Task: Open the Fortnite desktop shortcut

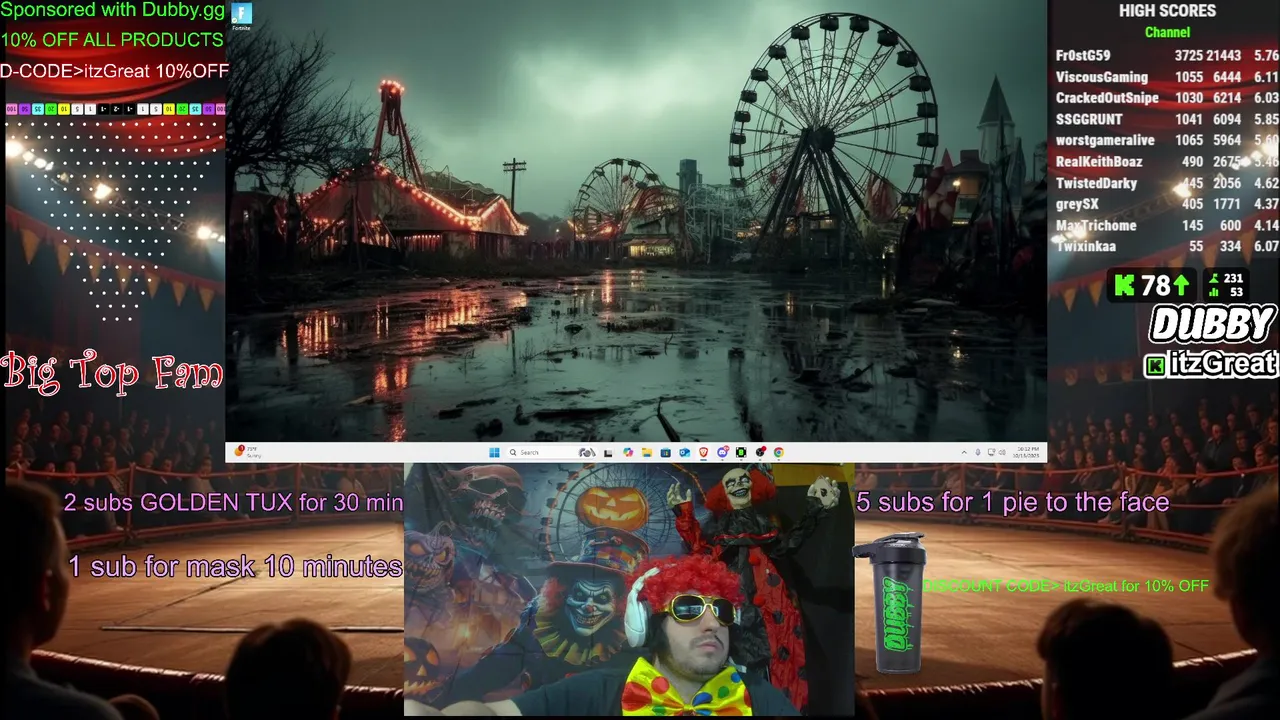Action: (241, 16)
